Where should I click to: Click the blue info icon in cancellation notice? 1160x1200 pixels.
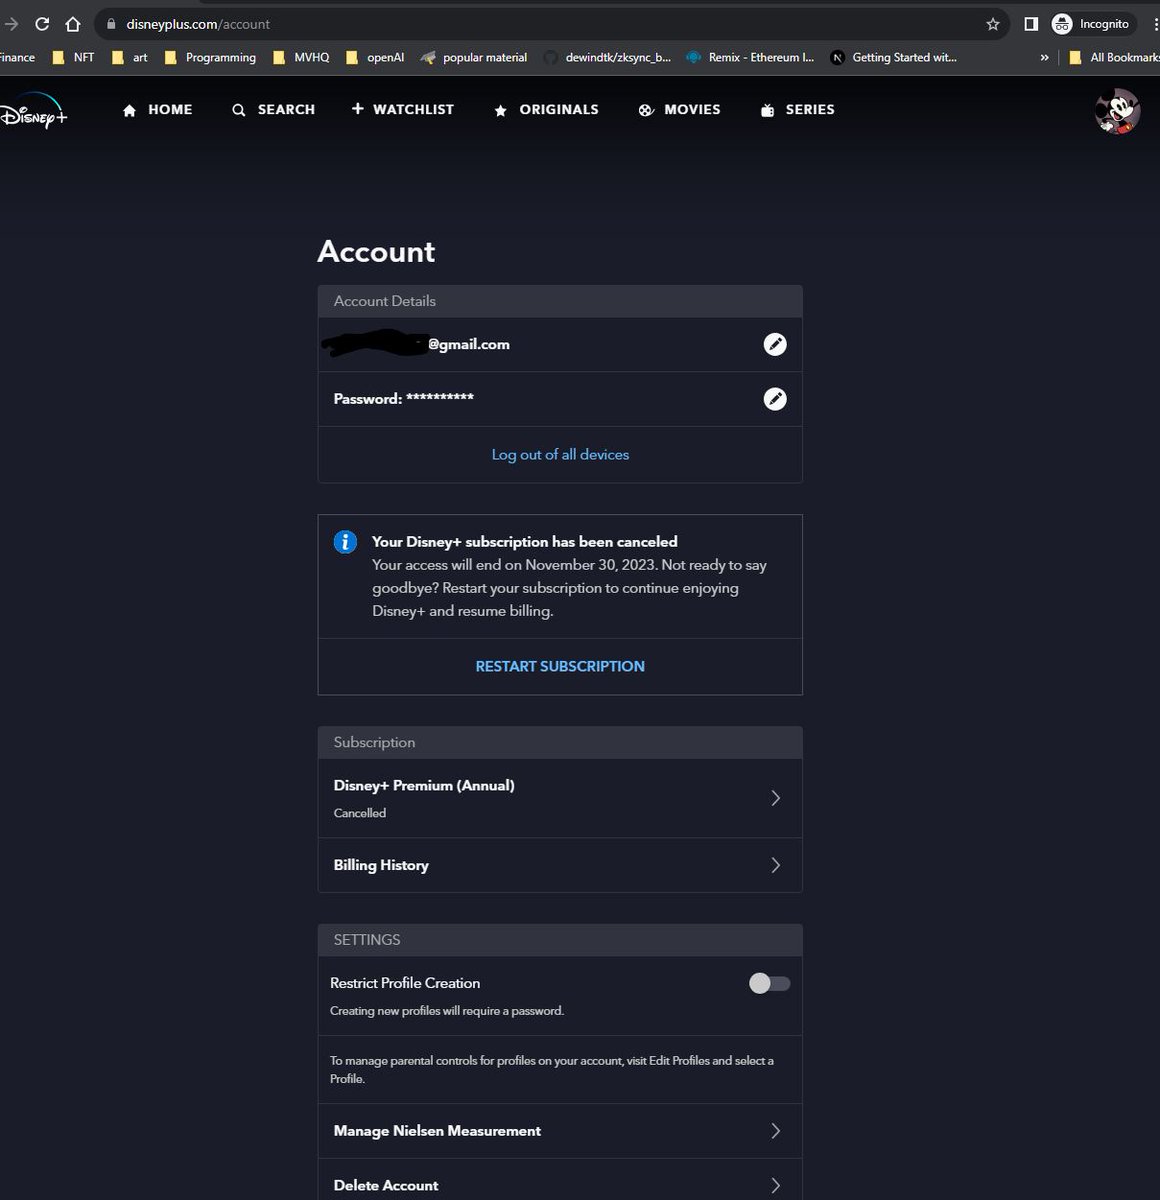345,542
